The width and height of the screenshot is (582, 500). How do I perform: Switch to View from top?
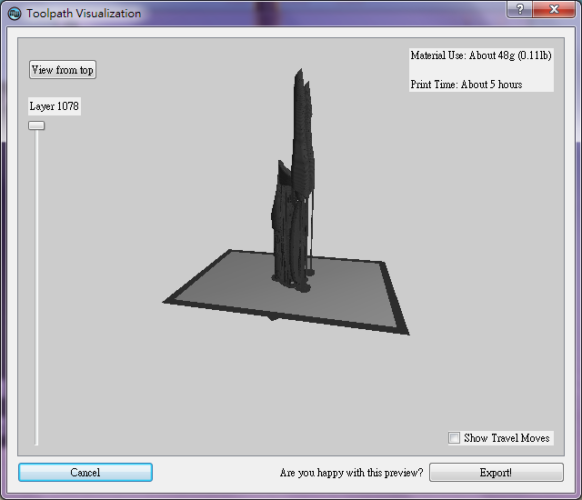(62, 70)
